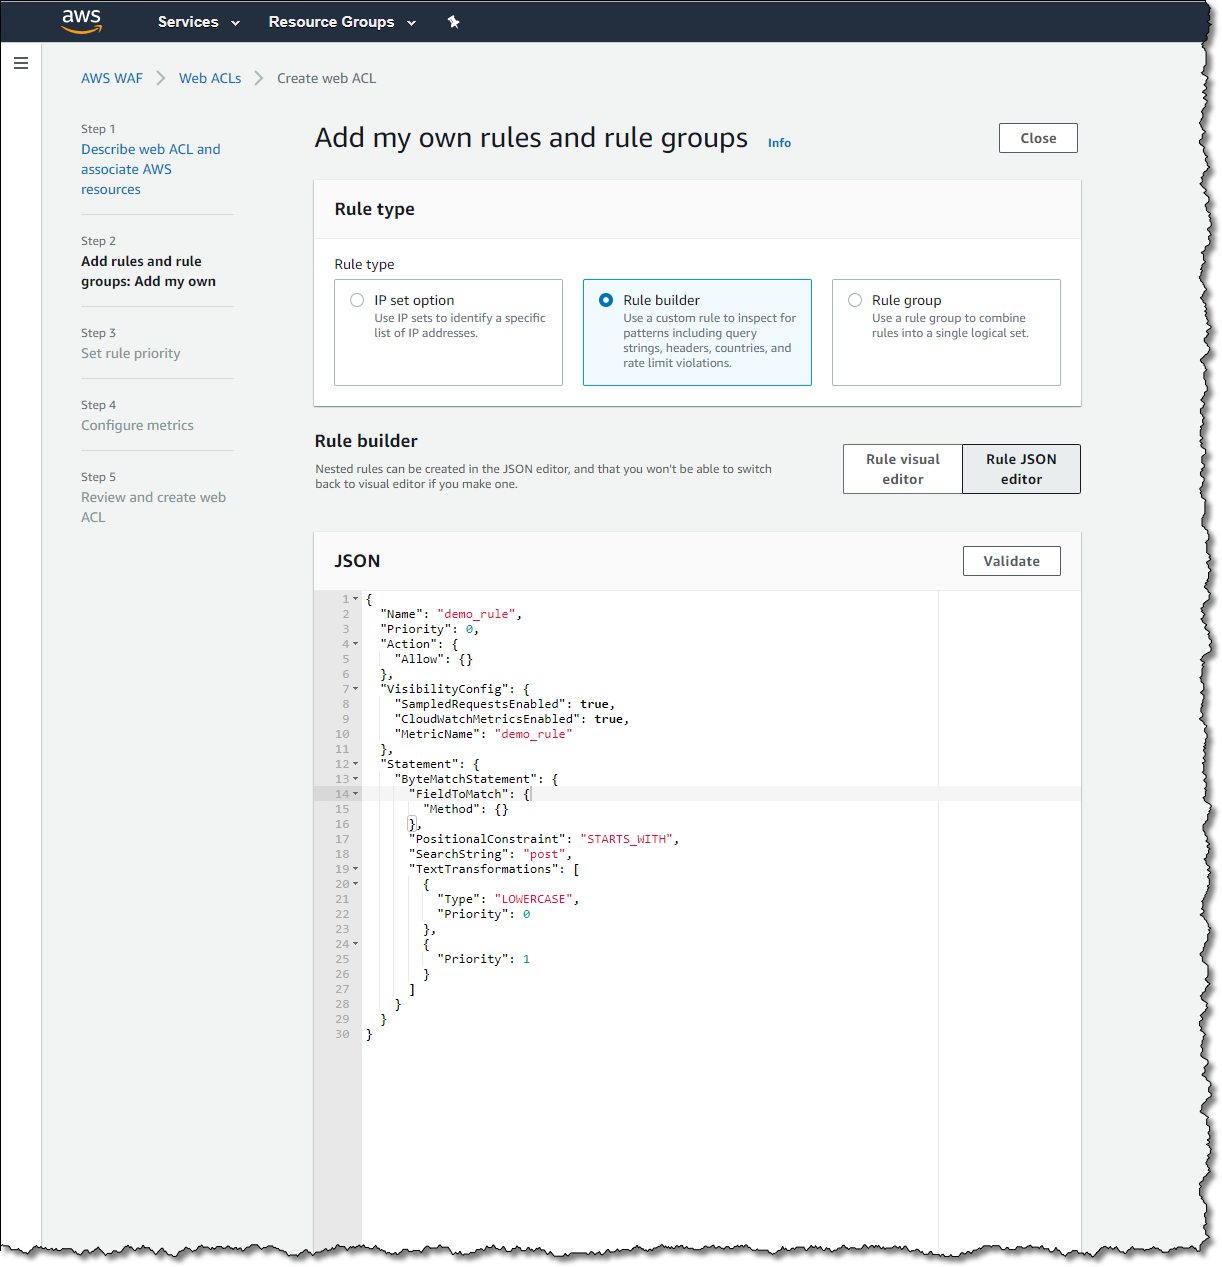Collapse FieldToMatch fold on line 14
1222x1267 pixels.
355,794
